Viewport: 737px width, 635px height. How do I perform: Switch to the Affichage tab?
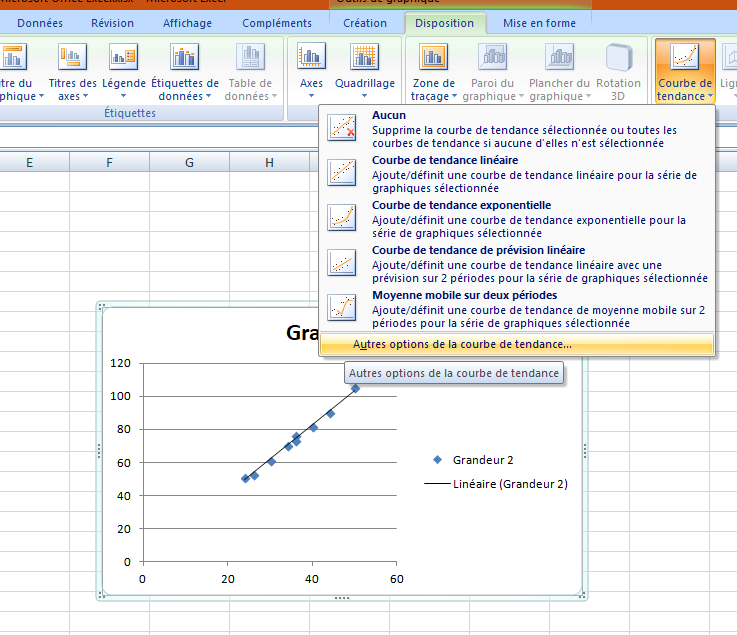tap(187, 23)
